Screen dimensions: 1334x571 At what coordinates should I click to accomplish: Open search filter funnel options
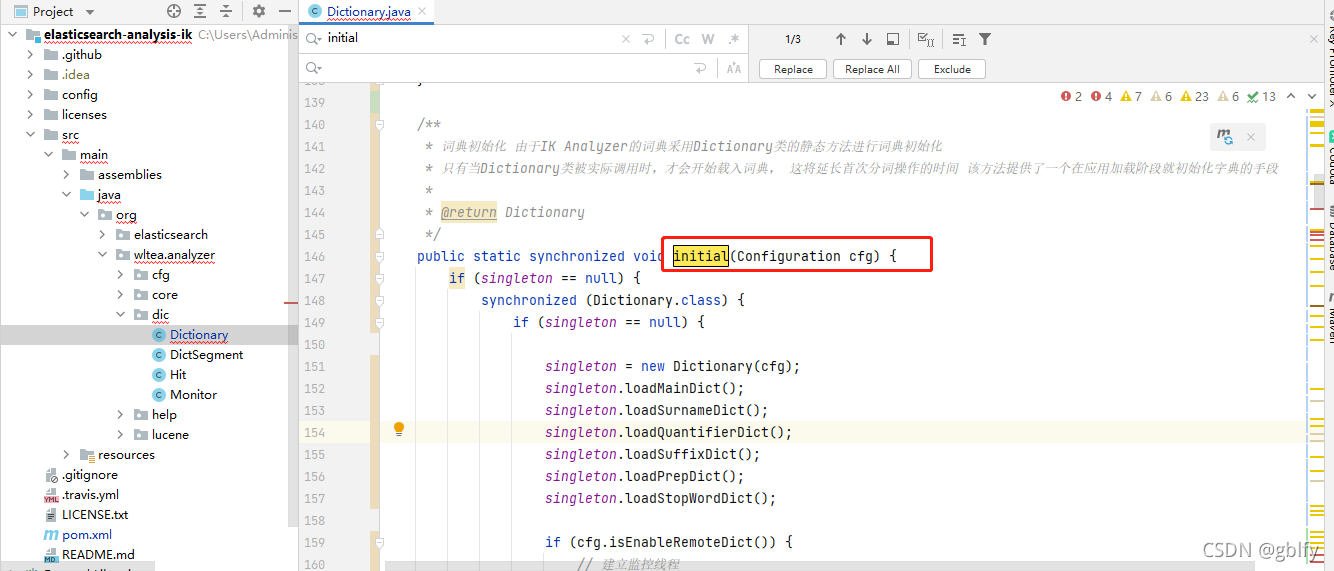985,39
